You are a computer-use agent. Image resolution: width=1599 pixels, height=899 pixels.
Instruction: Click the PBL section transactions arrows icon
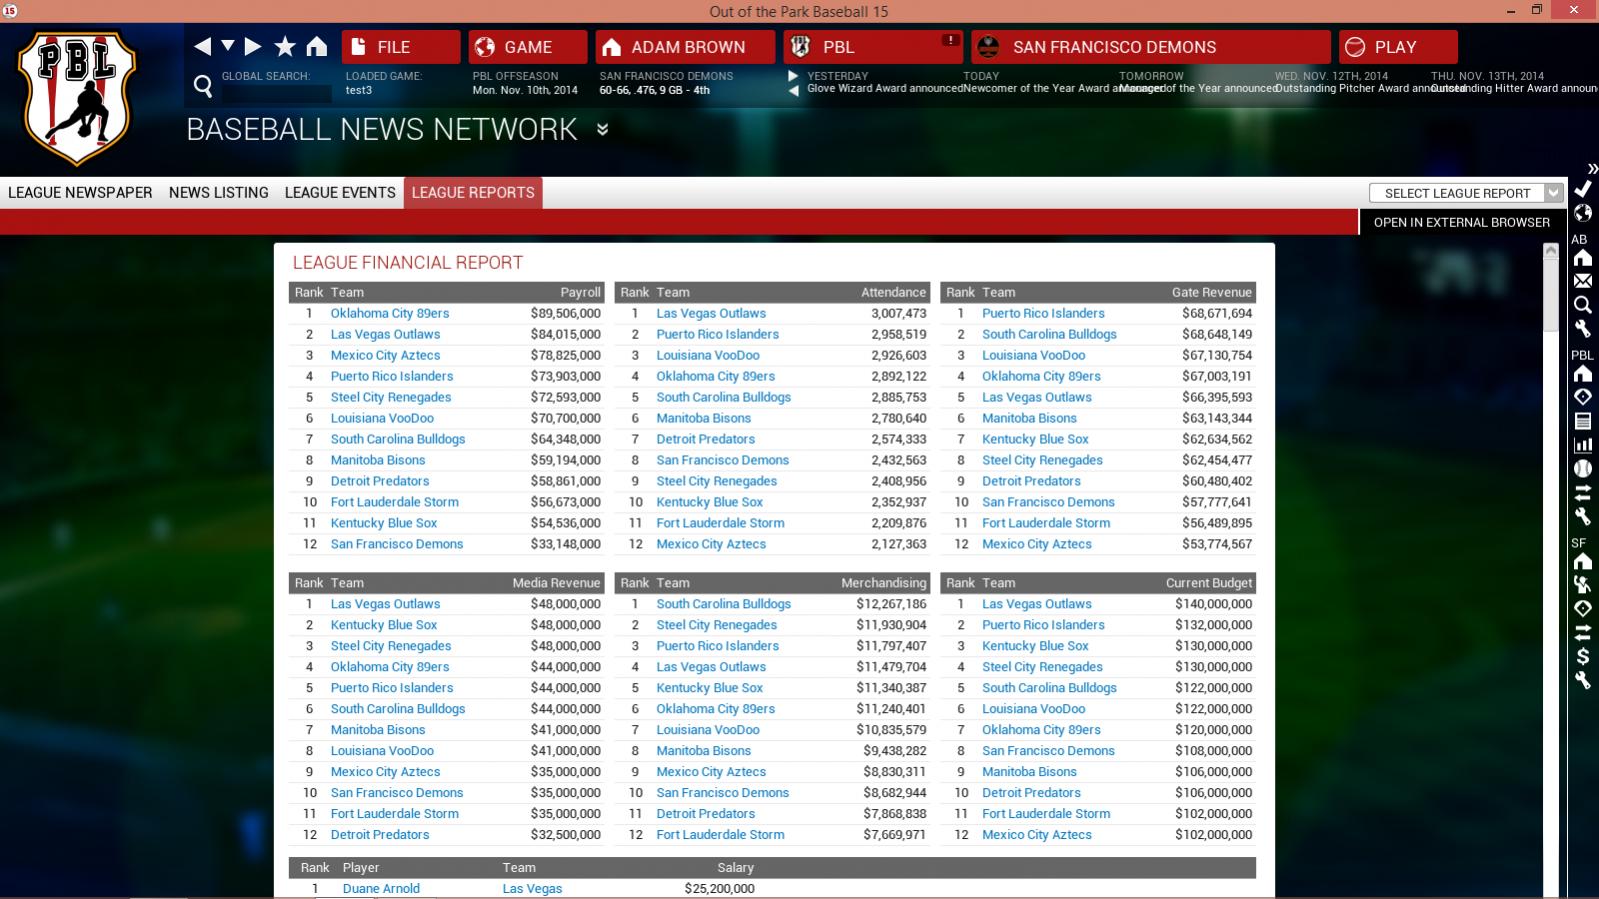pyautogui.click(x=1583, y=492)
